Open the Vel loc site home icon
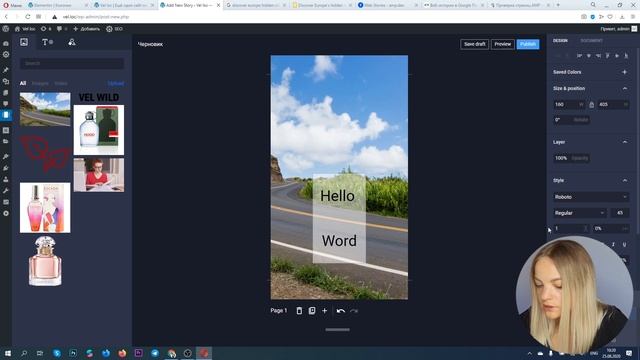The width and height of the screenshot is (640, 360). [x=17, y=29]
